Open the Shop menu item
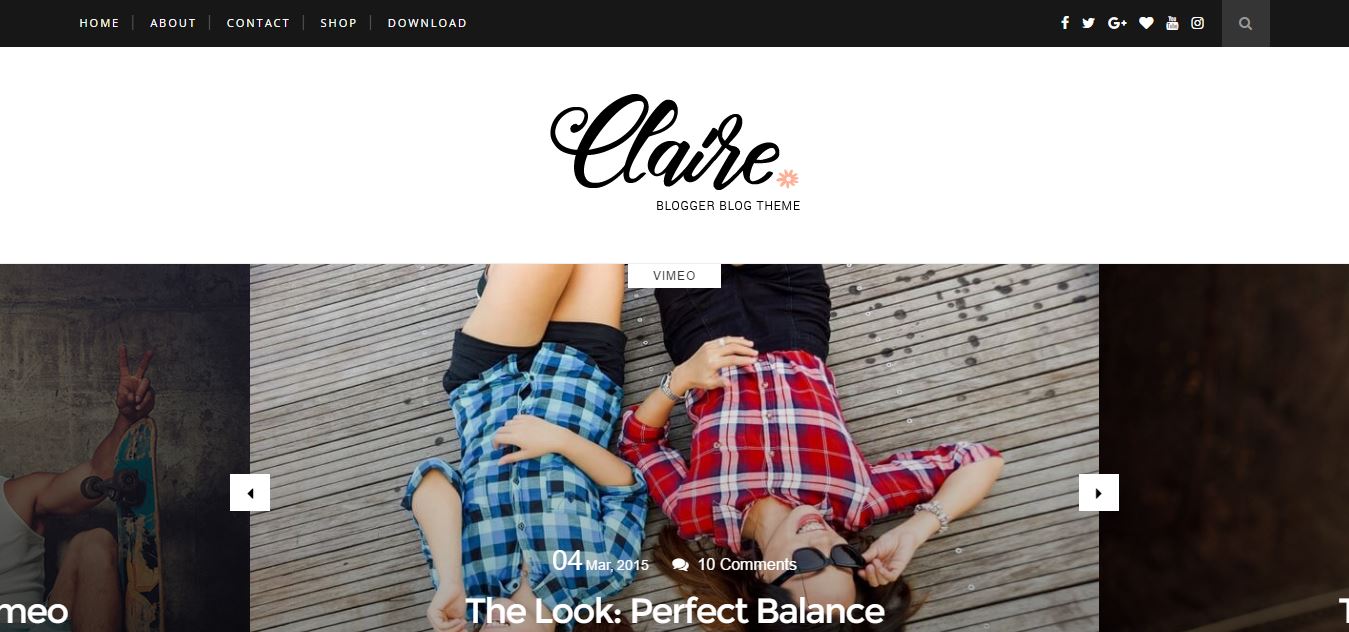 (338, 23)
